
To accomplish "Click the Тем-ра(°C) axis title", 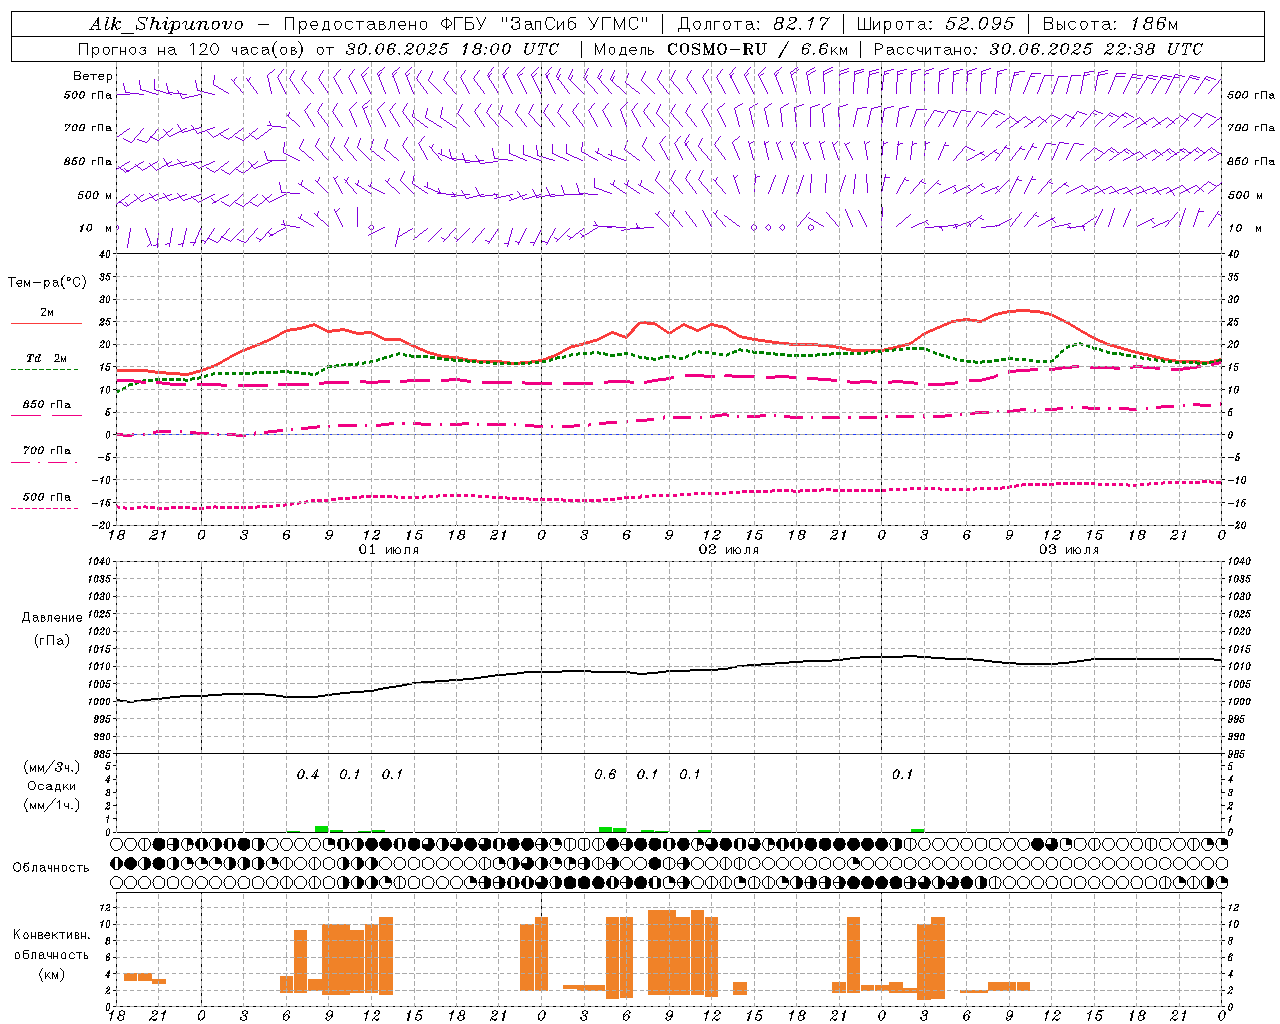I will (47, 283).
